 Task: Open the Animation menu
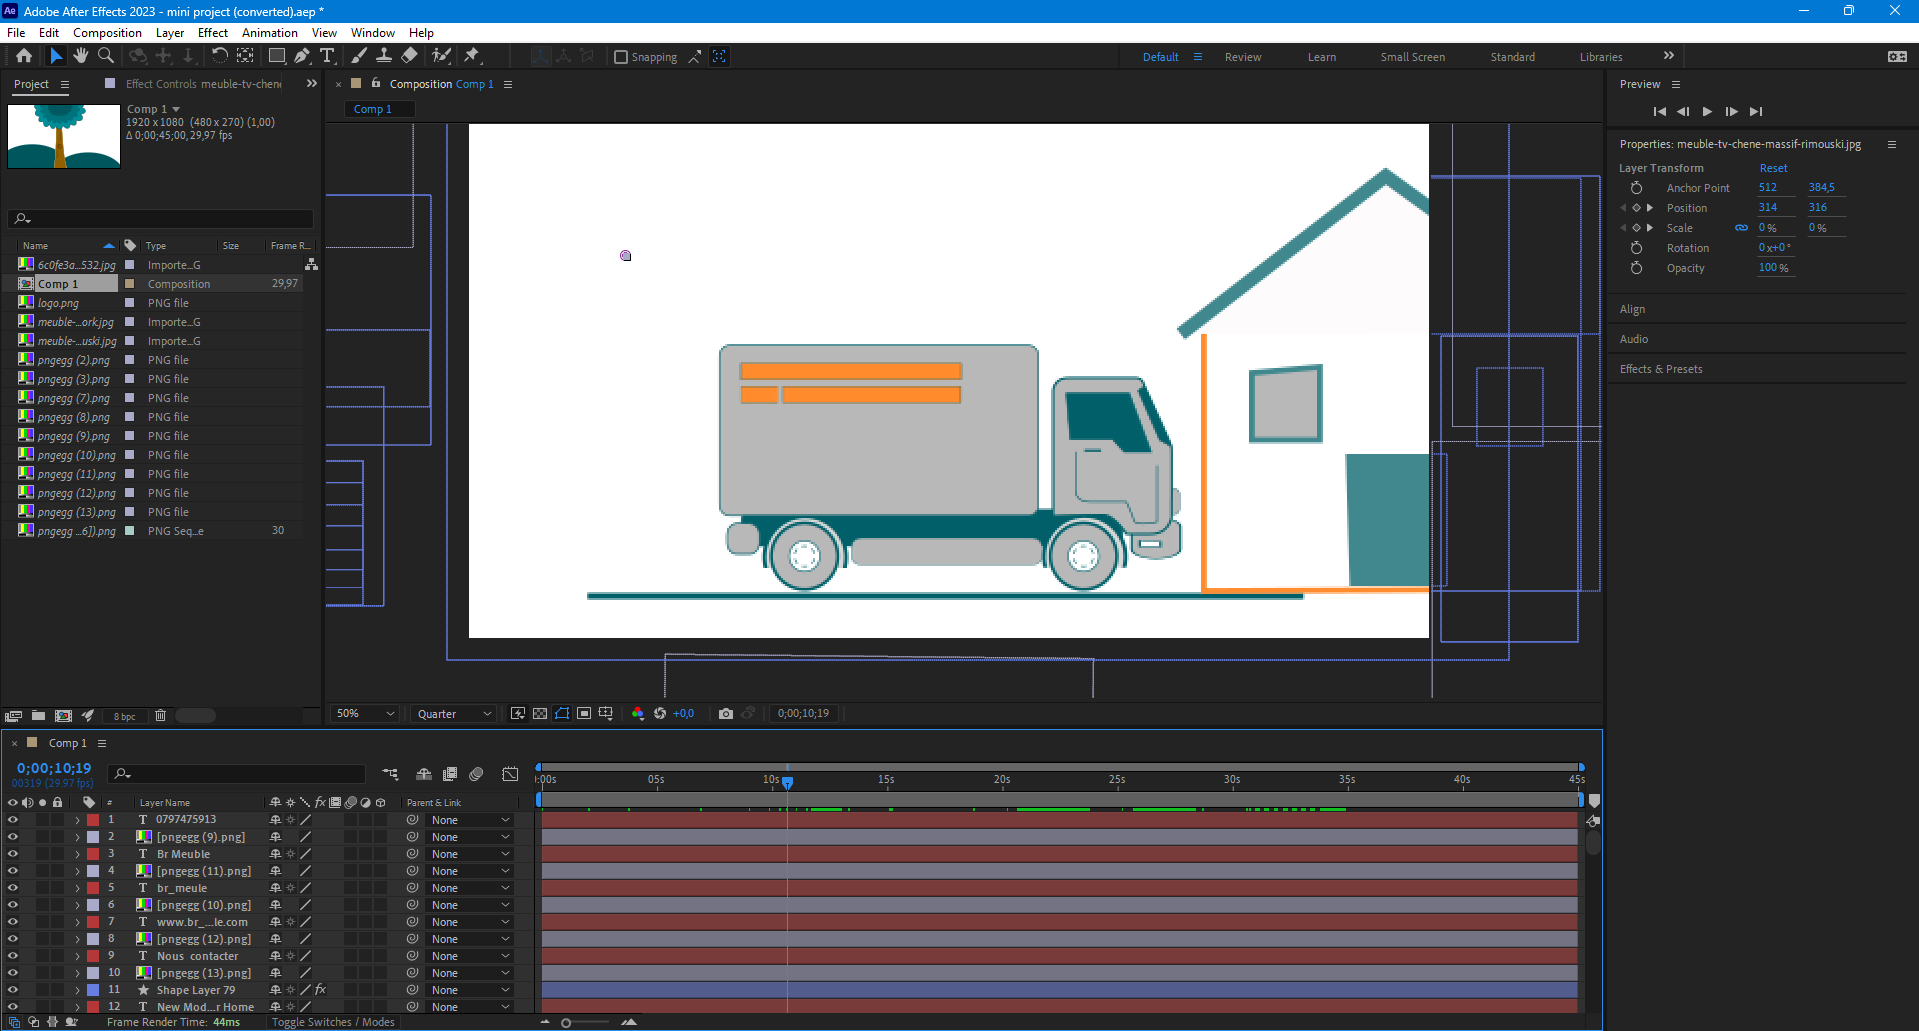click(269, 33)
